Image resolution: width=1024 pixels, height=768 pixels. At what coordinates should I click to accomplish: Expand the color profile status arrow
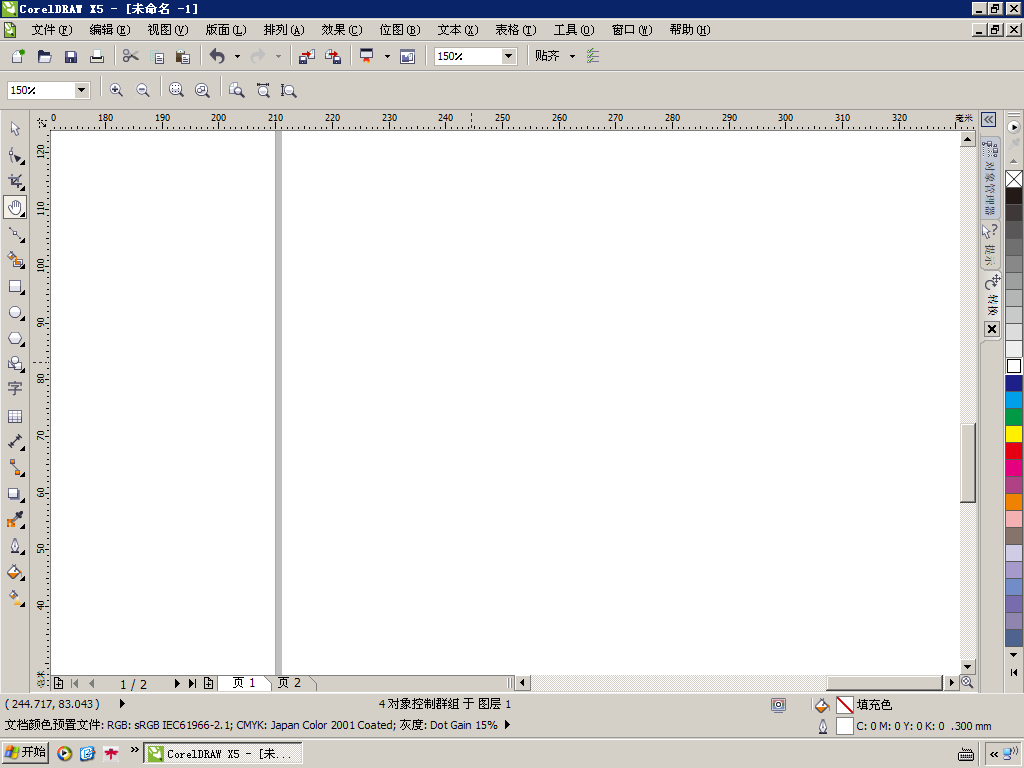point(507,724)
